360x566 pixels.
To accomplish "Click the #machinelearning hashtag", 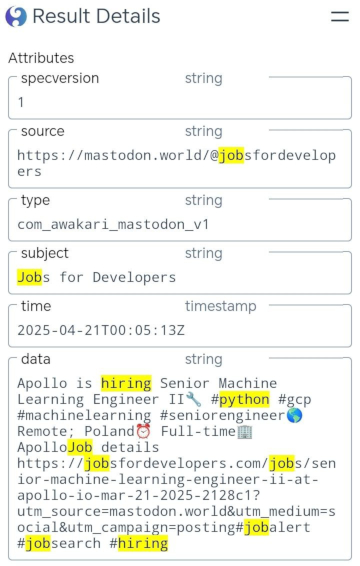I will [84, 415].
